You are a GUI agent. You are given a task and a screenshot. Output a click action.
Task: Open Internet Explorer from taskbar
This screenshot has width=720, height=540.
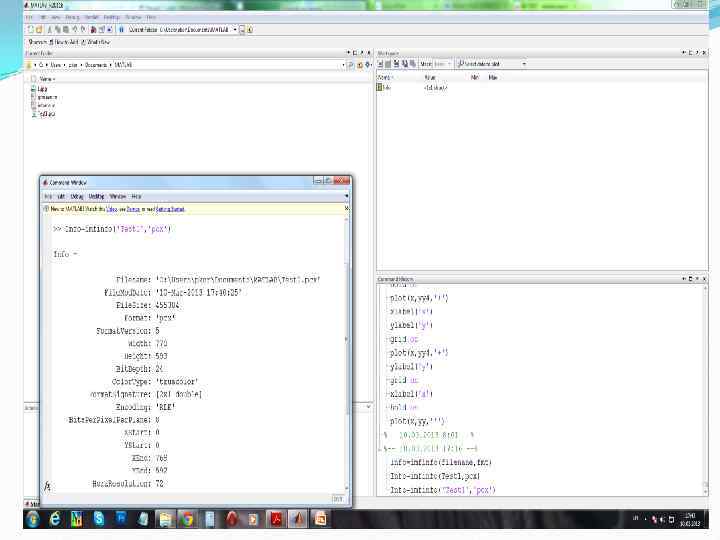tap(55, 519)
